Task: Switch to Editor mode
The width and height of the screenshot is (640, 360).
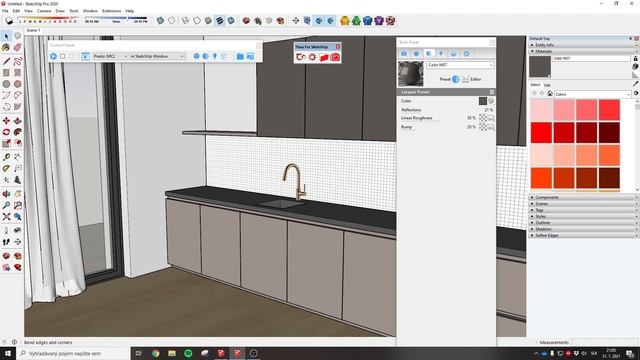Action: [466, 79]
